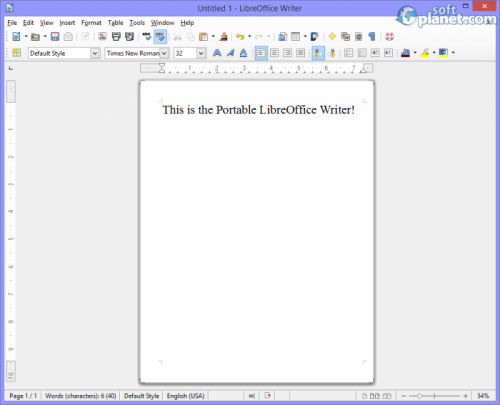Toggle AutoSpellcheck highlighted button
The height and width of the screenshot is (405, 500).
pos(160,36)
